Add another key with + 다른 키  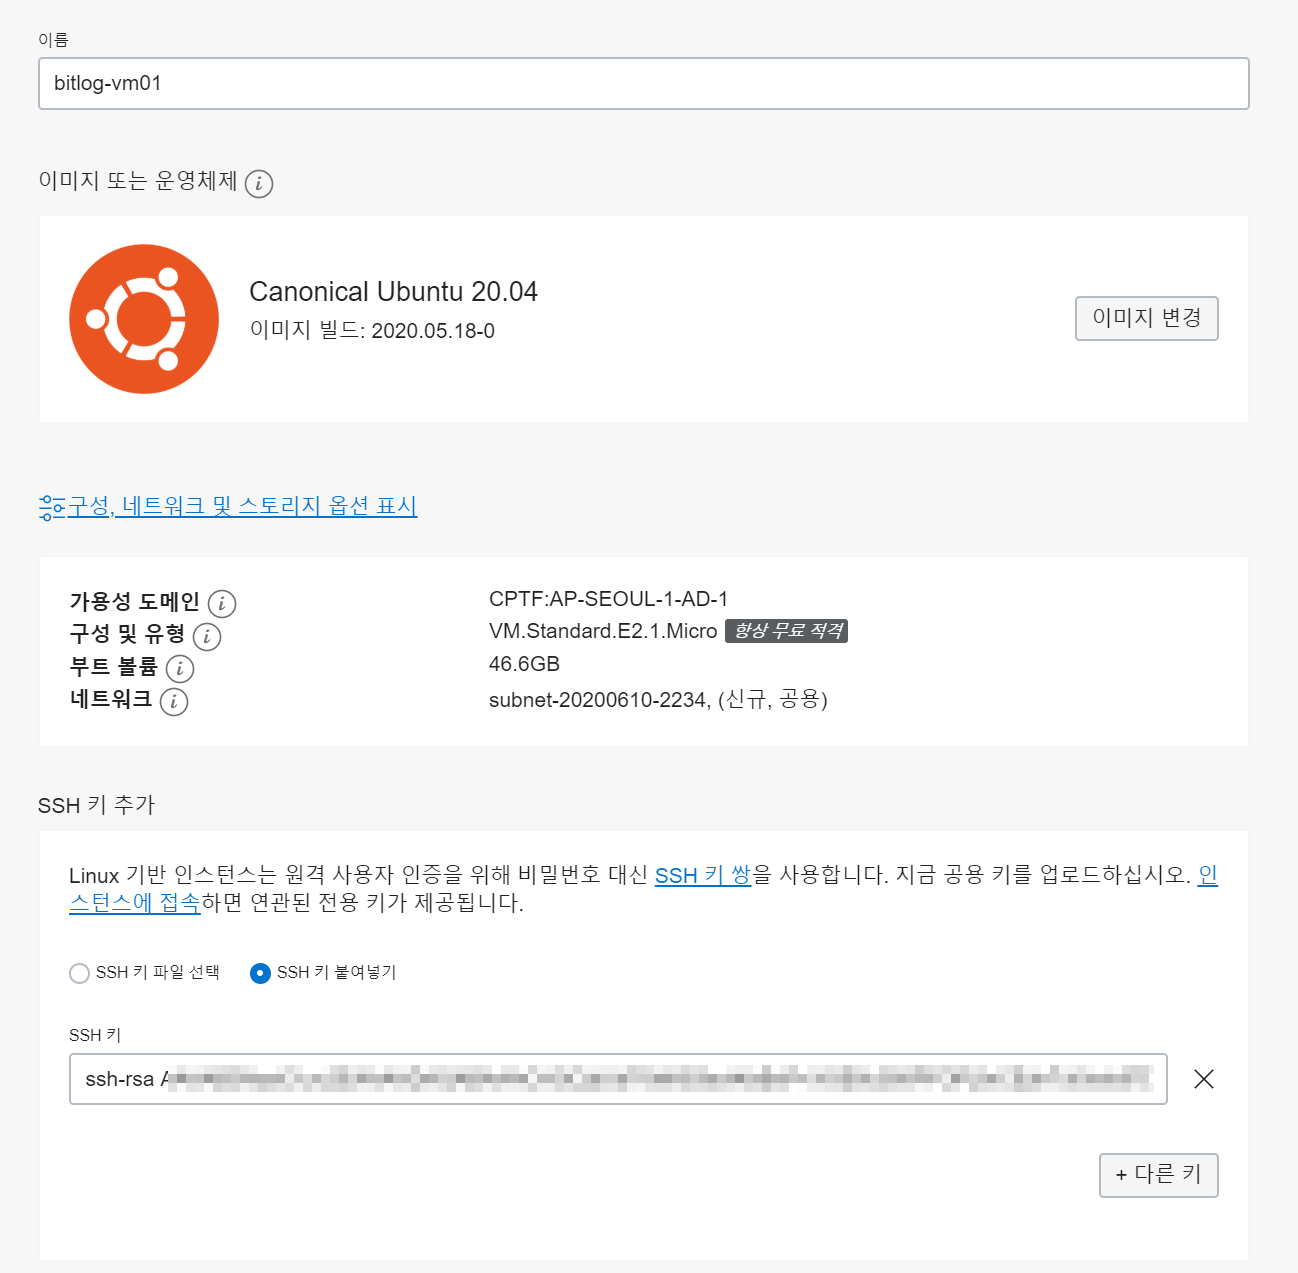[1159, 1175]
